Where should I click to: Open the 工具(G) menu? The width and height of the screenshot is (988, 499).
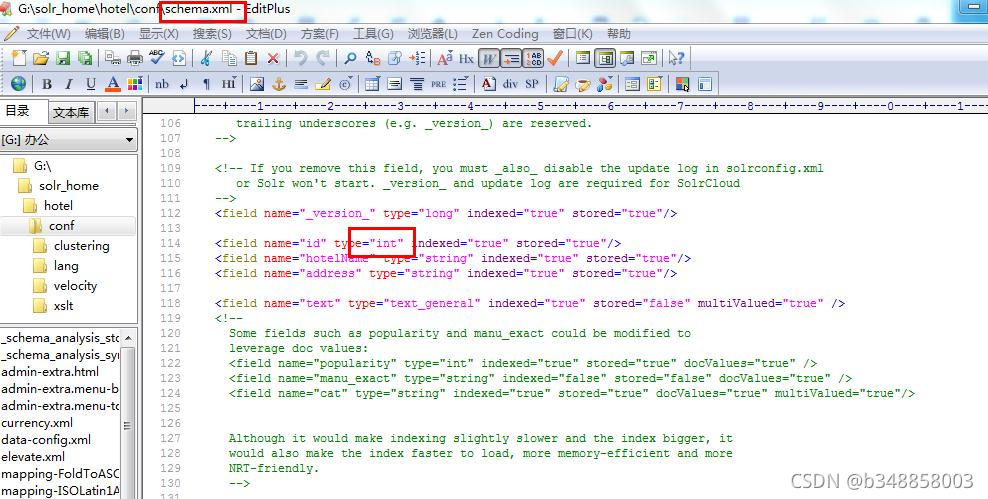pos(373,33)
